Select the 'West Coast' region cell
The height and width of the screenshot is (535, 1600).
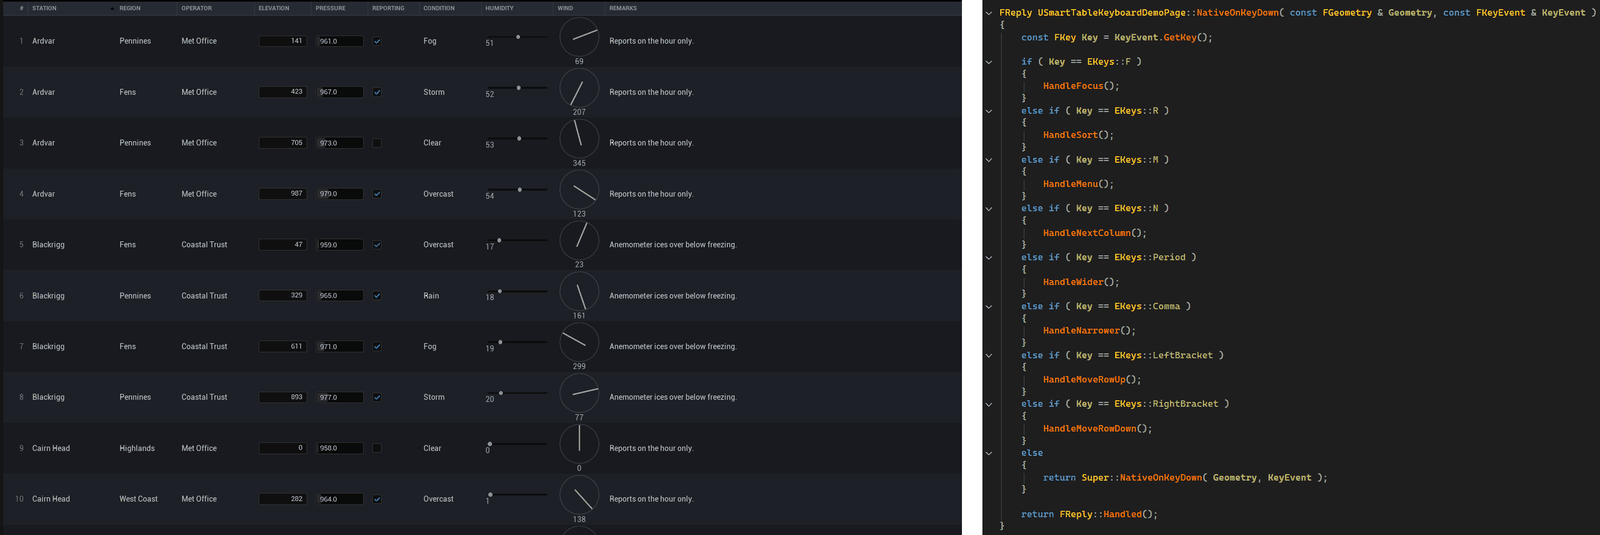[x=139, y=499]
